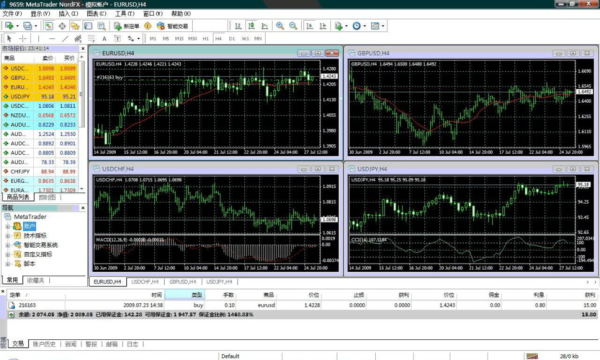Open the Templates toolbar icon
This screenshot has width=600, height=360.
[375, 26]
